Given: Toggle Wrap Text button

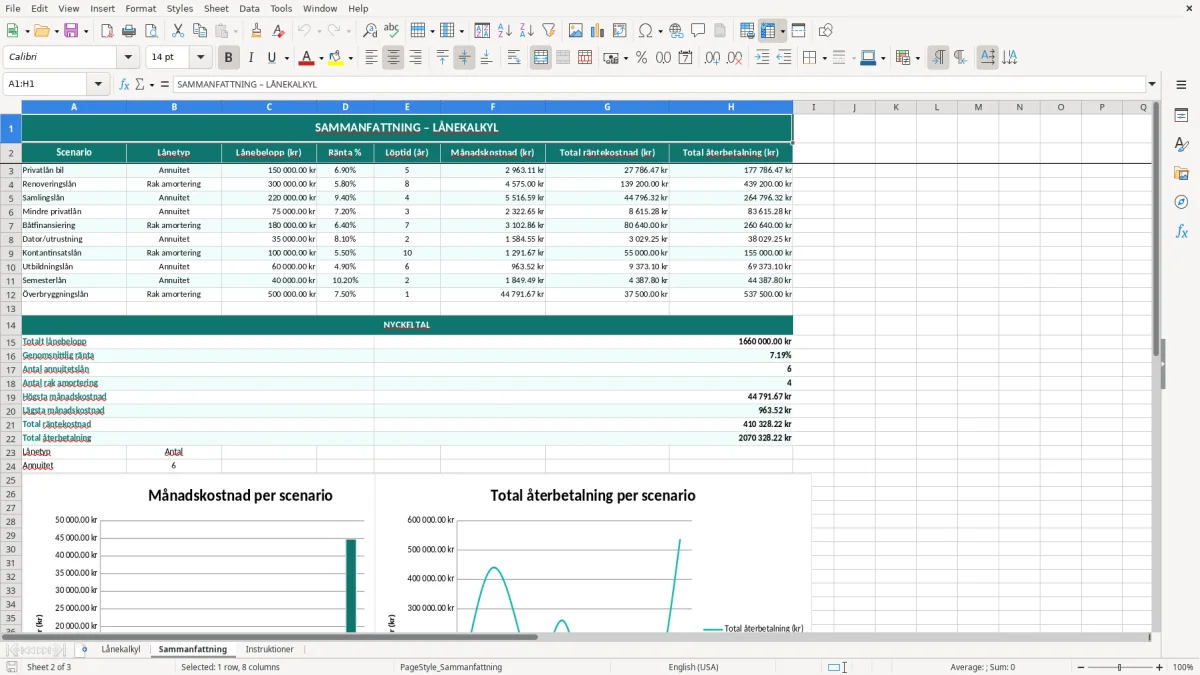Looking at the screenshot, I should (x=514, y=58).
